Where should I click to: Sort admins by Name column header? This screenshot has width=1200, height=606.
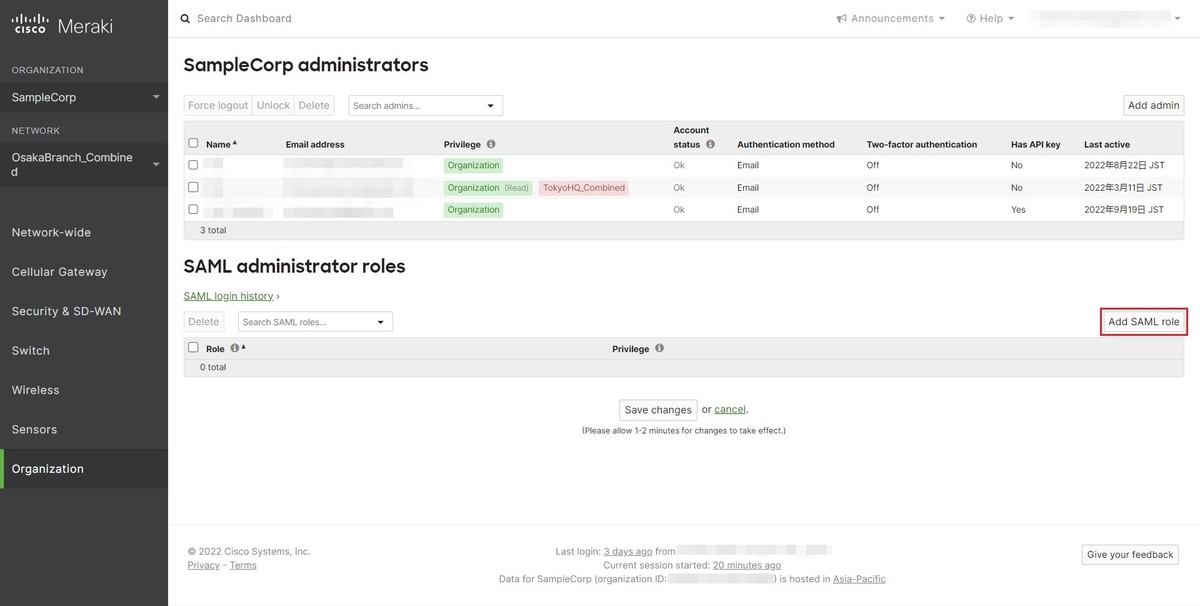click(218, 144)
